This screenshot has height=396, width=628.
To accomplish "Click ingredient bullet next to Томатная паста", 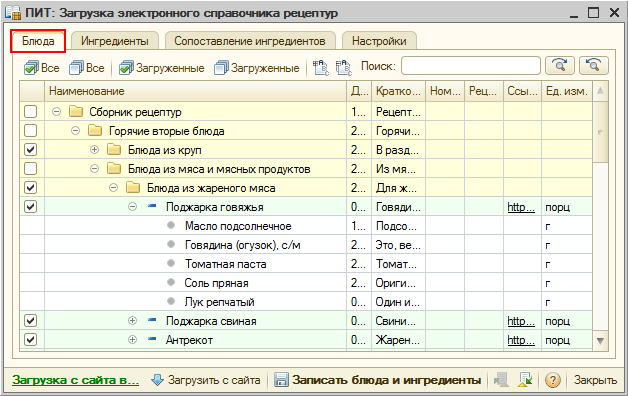I will [171, 263].
